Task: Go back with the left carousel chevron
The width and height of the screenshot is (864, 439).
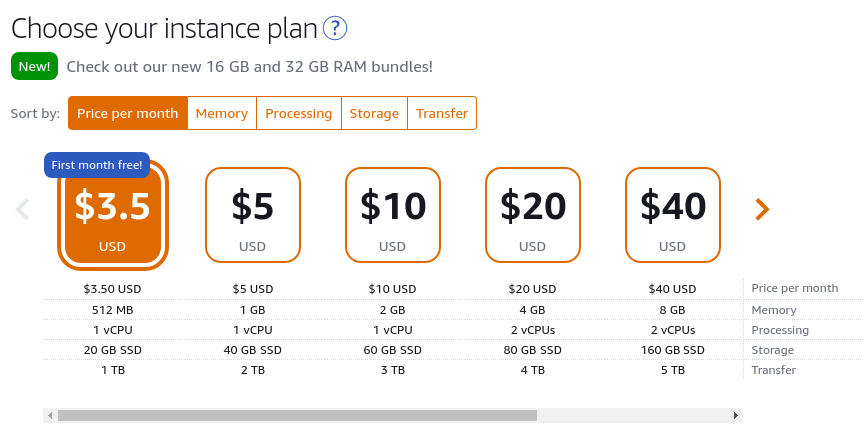Action: [x=23, y=209]
